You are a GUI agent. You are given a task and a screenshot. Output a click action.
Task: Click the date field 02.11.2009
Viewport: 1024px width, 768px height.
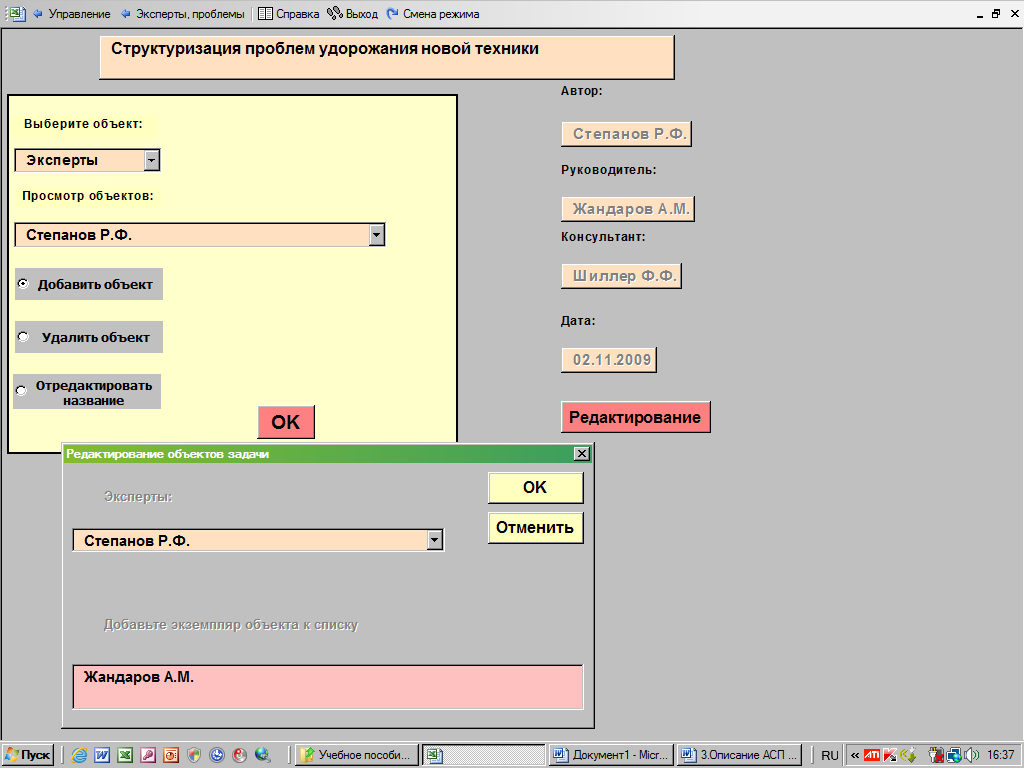click(609, 360)
